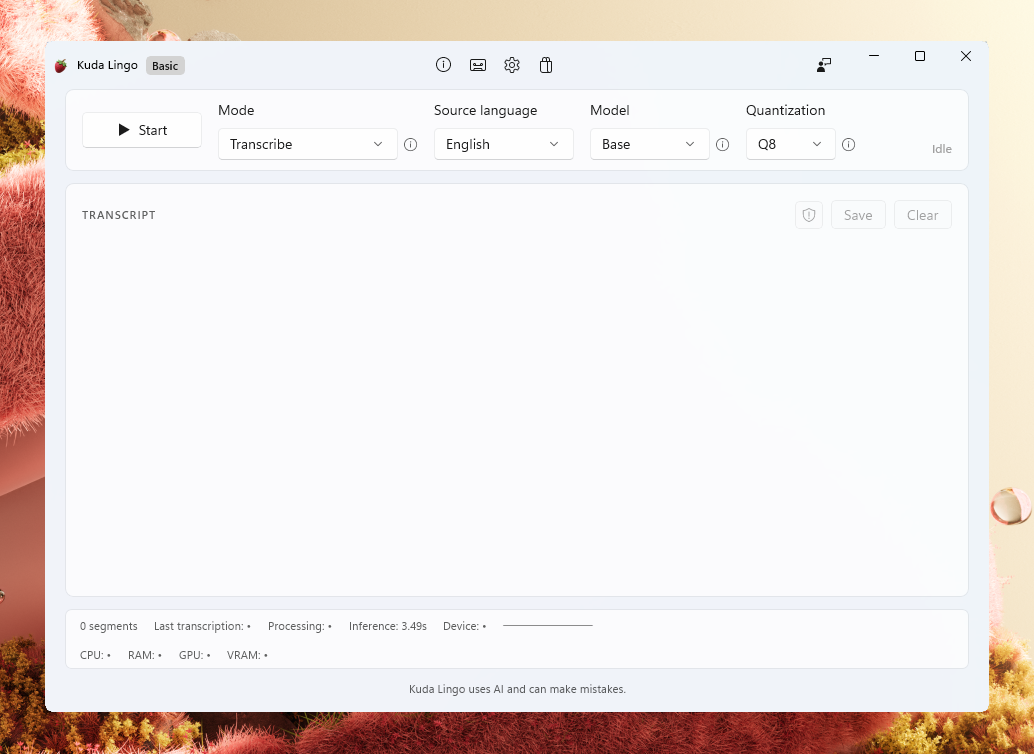Click the audio level bar in status area

pos(547,625)
